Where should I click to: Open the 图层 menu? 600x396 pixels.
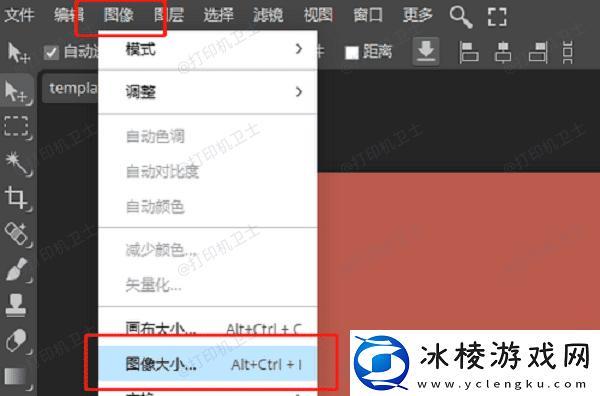click(x=169, y=15)
